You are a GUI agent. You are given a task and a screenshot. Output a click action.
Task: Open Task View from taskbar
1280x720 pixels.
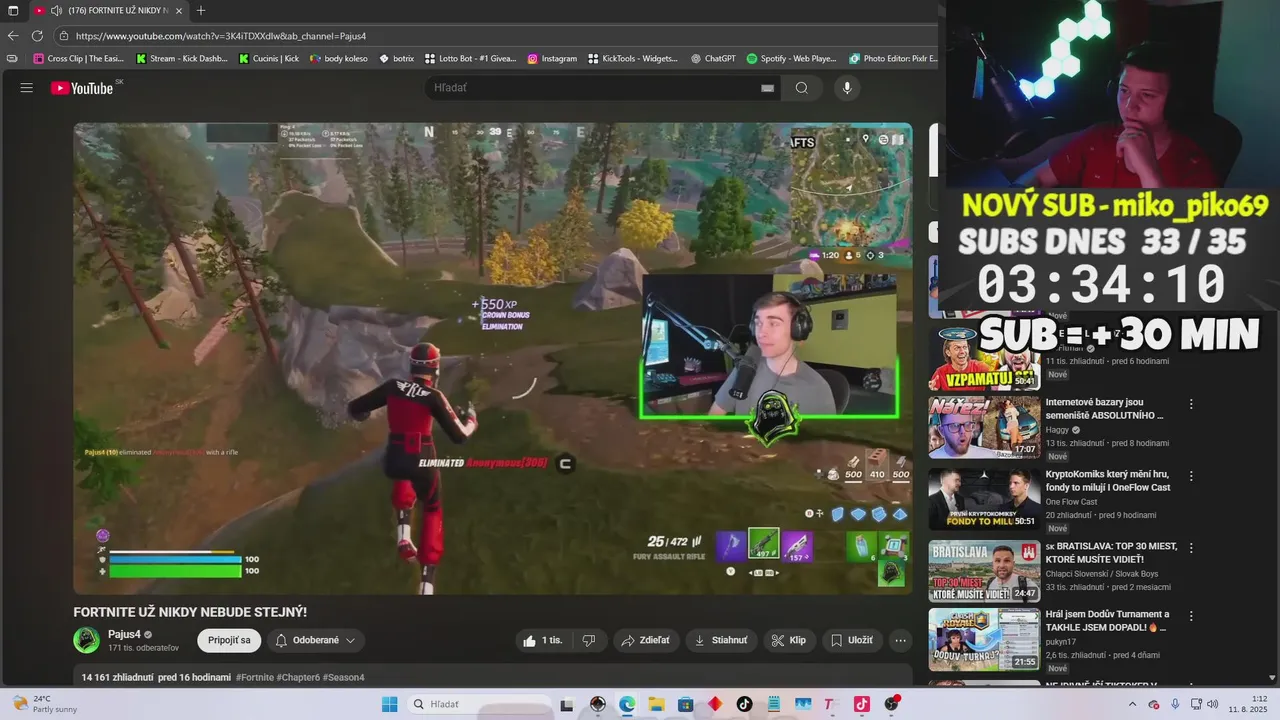pyautogui.click(x=567, y=704)
